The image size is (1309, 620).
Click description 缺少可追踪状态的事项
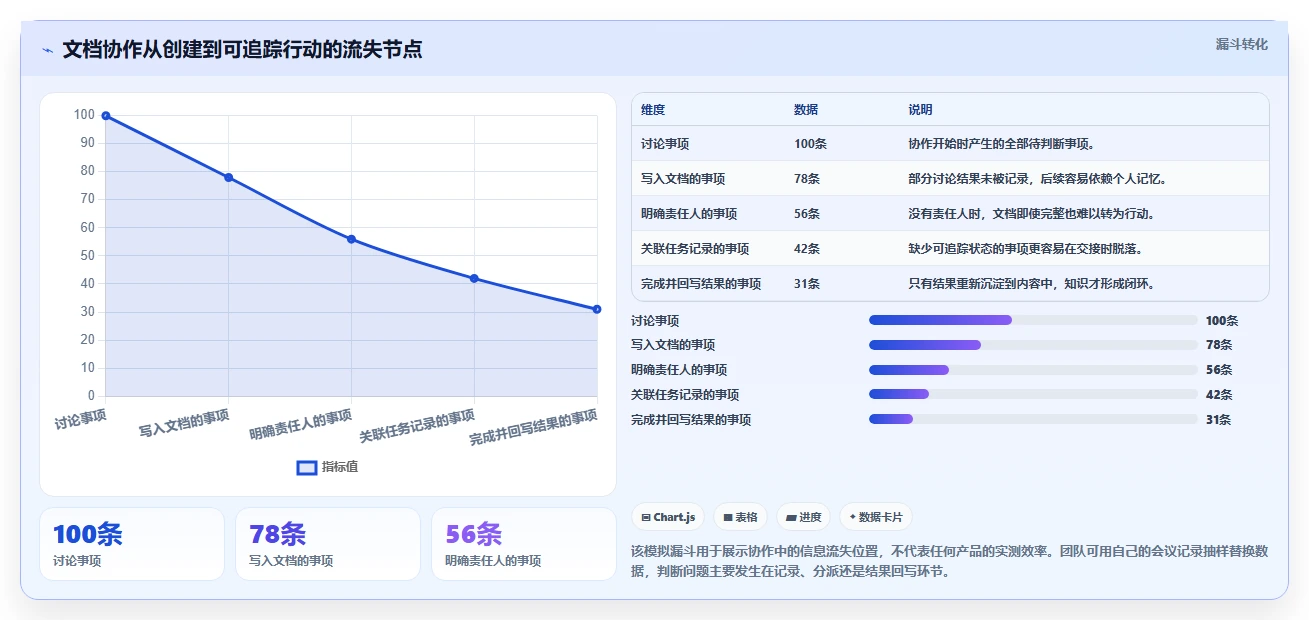point(968,249)
